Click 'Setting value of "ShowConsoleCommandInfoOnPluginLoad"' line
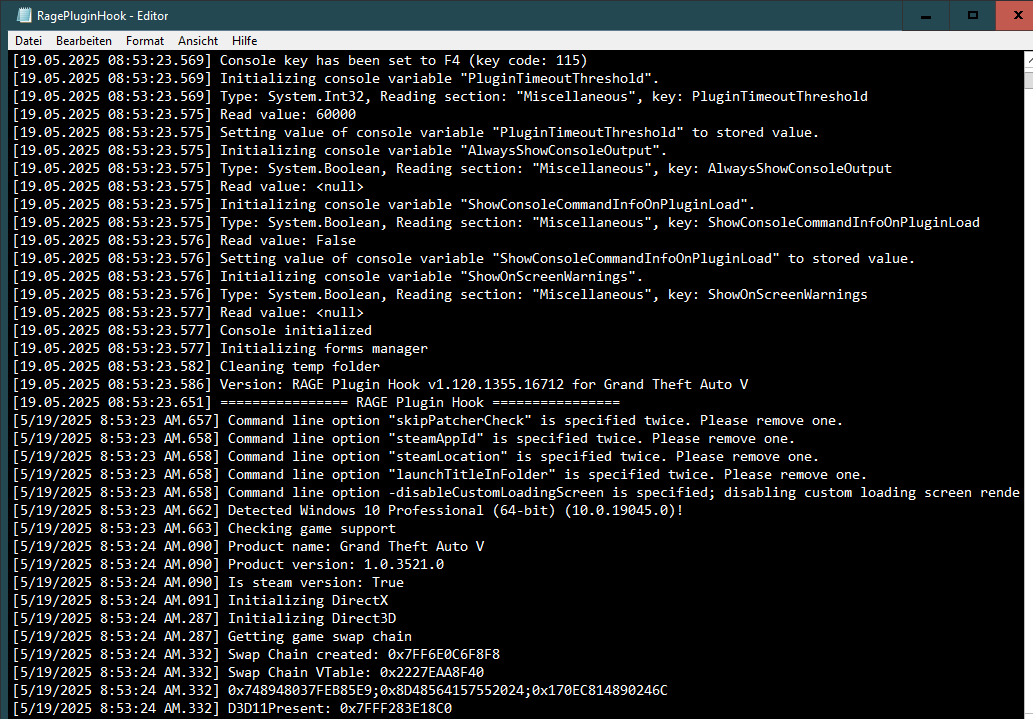This screenshot has width=1033, height=719. (x=464, y=259)
